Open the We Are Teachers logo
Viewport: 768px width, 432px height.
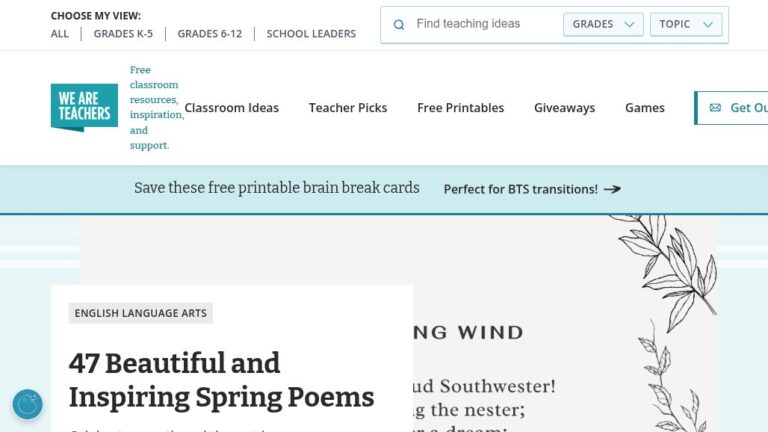(84, 107)
